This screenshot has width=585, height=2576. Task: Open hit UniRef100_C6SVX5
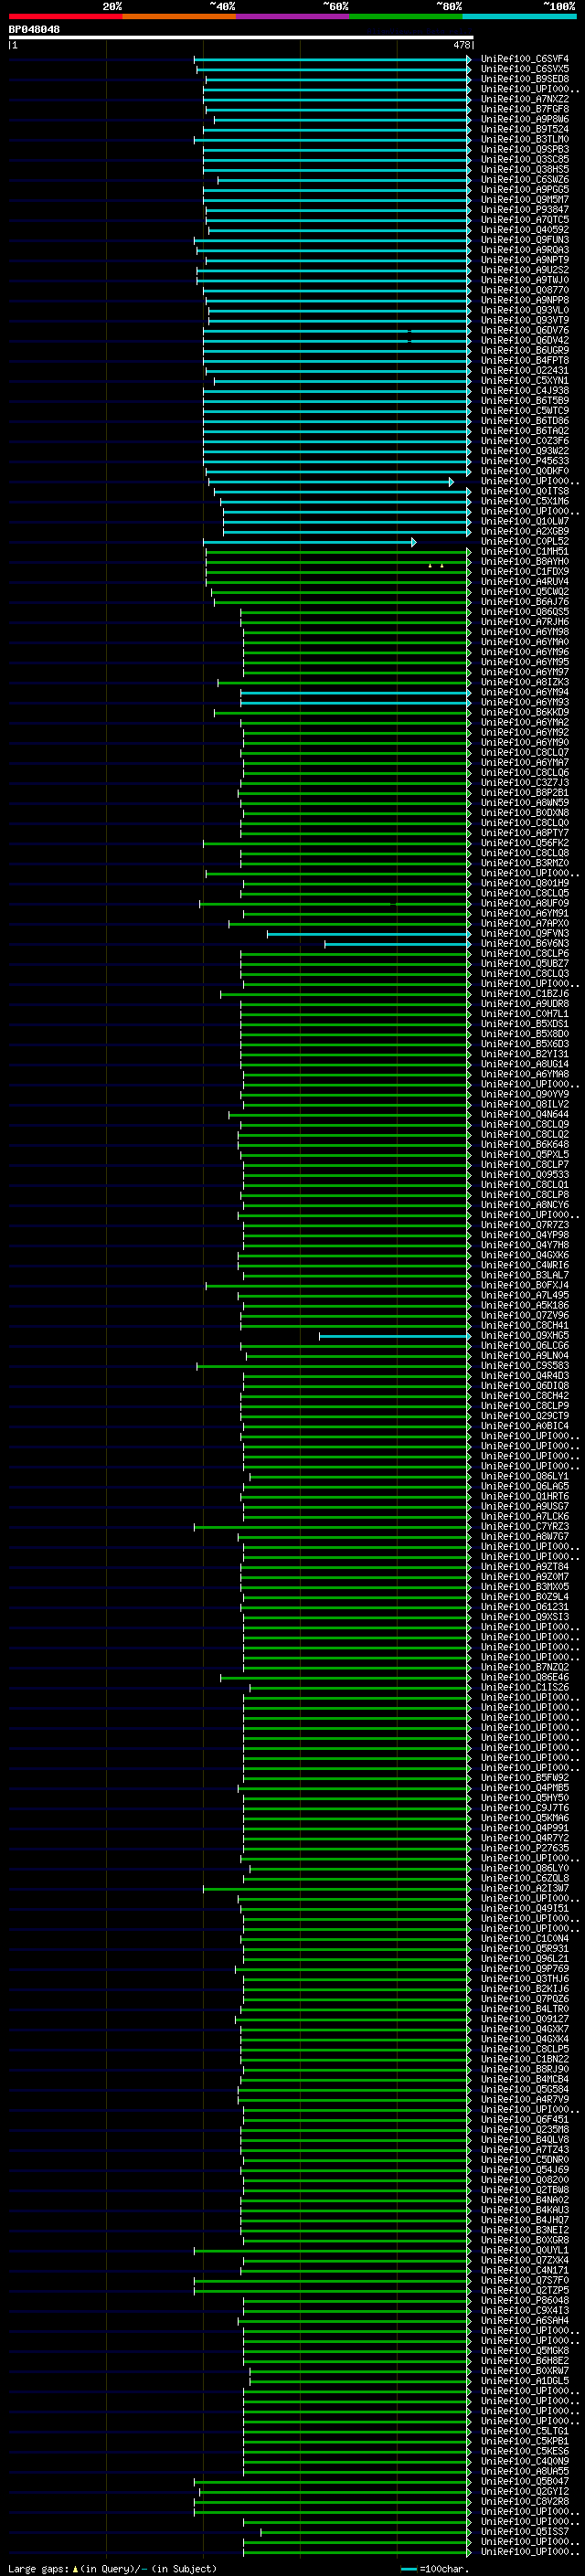click(x=525, y=69)
